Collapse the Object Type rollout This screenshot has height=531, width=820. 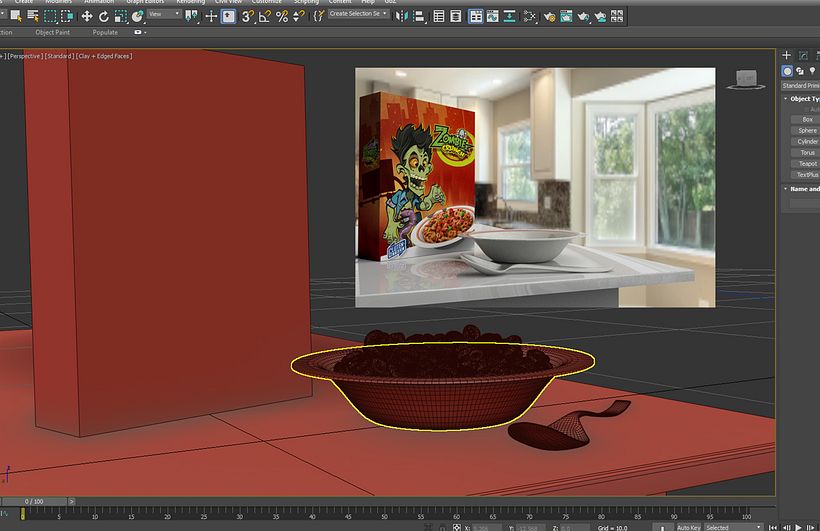801,99
